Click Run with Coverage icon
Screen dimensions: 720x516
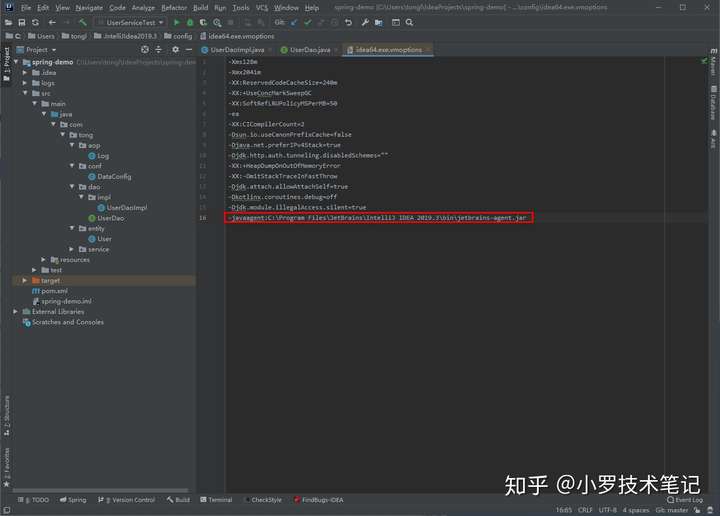[x=203, y=22]
